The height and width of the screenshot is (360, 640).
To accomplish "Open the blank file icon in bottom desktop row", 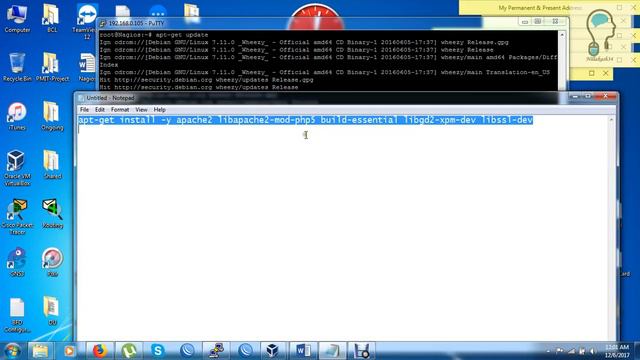I will point(17,315).
